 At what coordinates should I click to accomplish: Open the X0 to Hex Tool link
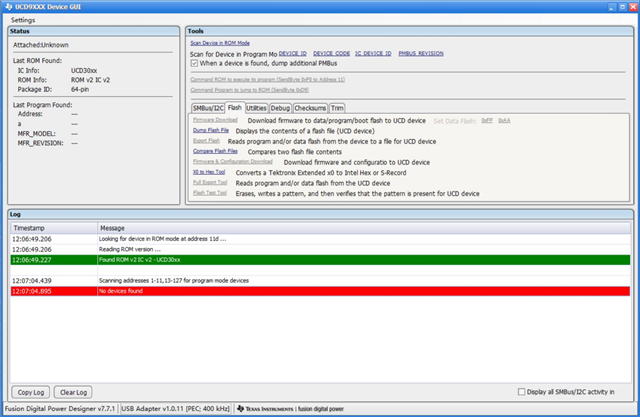[x=209, y=172]
